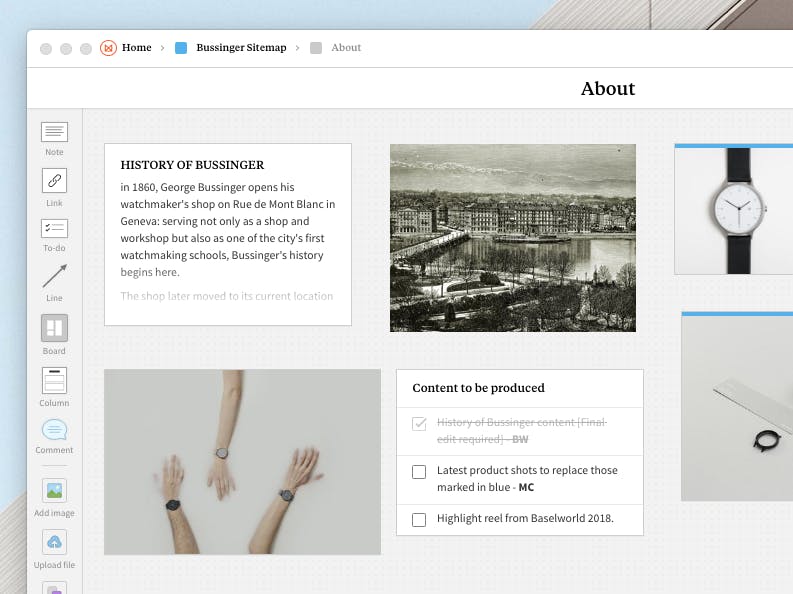Click the HISTORY OF BUSSINGER heading
Viewport: 793px width, 594px height.
coord(192,165)
